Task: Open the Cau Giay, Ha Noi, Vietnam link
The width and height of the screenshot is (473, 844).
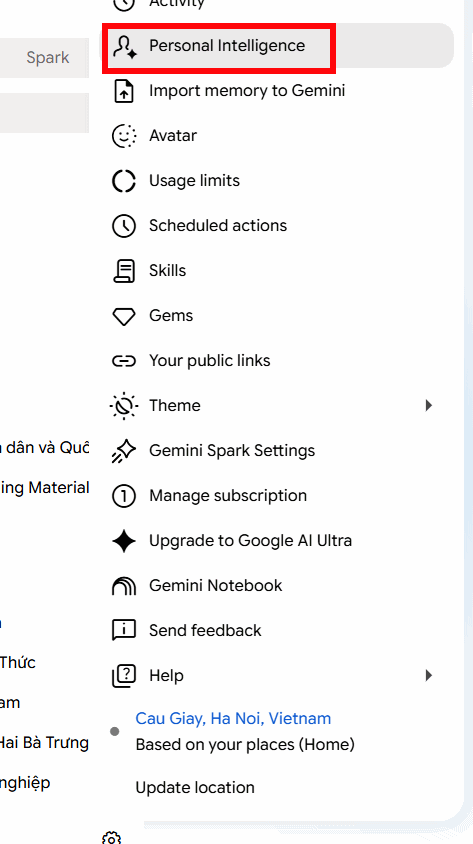Action: click(x=233, y=719)
